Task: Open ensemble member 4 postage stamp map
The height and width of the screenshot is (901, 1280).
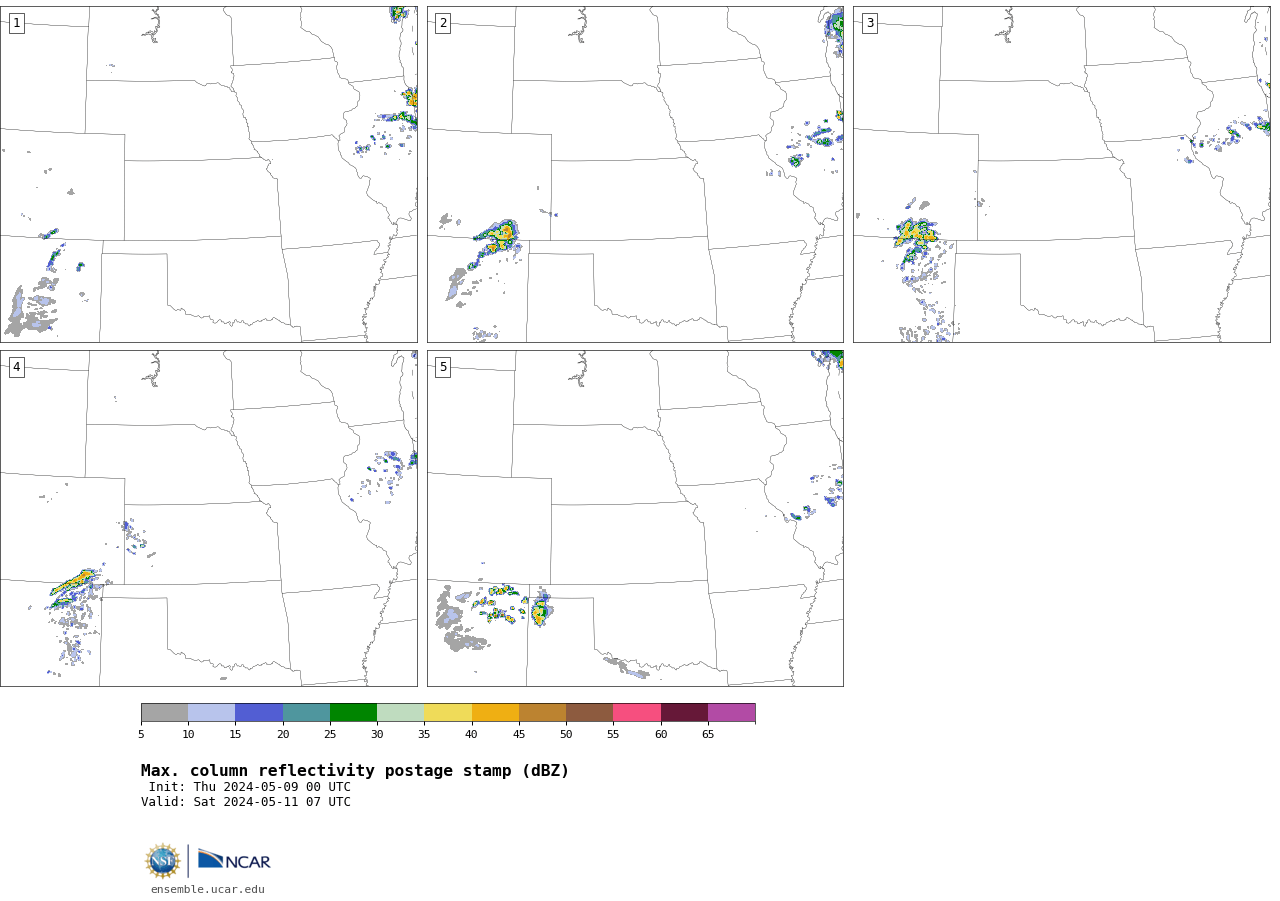Action: [x=209, y=518]
